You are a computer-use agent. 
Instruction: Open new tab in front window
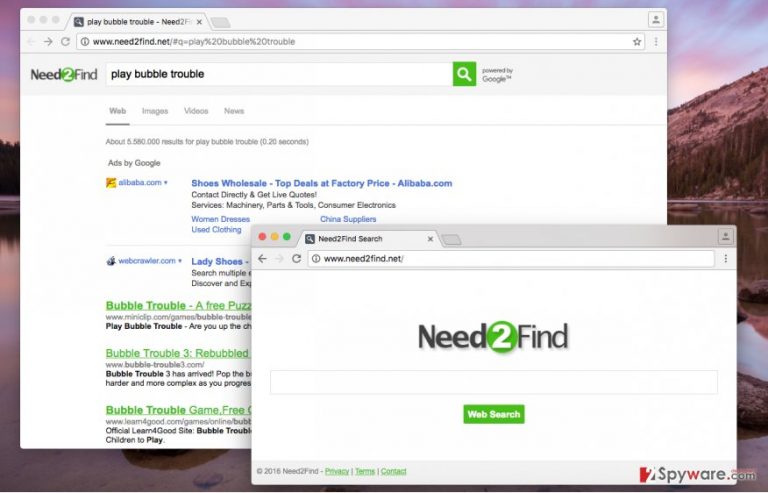[451, 239]
